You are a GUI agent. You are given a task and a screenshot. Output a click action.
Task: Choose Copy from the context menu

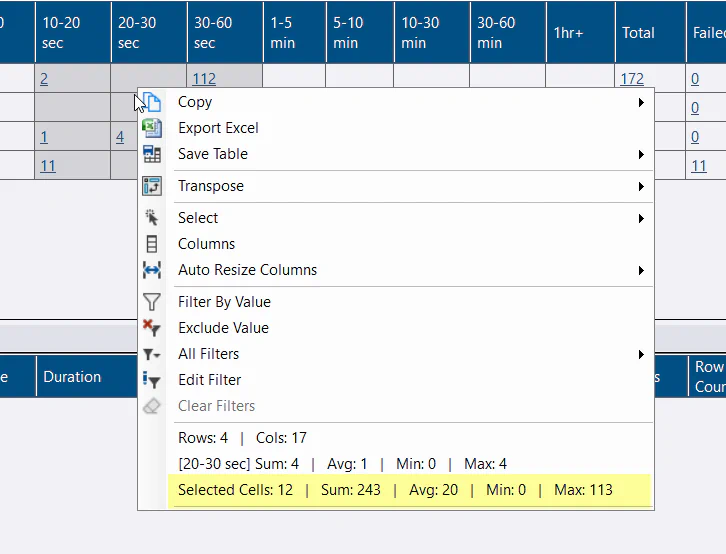click(x=396, y=102)
